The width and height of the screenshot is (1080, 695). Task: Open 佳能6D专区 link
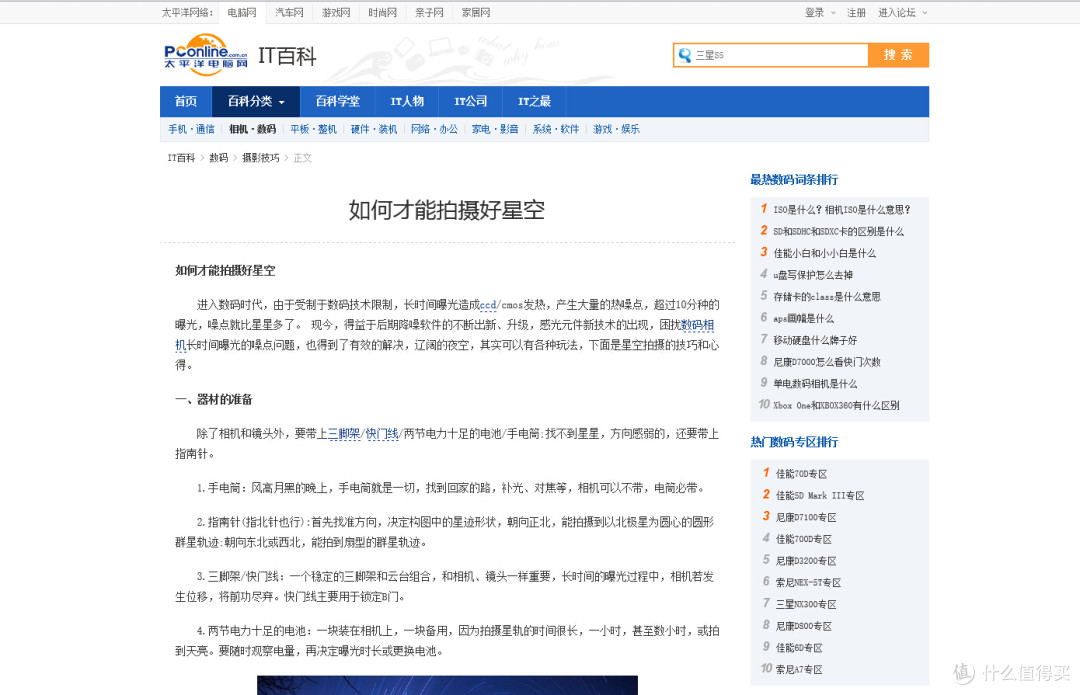tap(799, 647)
